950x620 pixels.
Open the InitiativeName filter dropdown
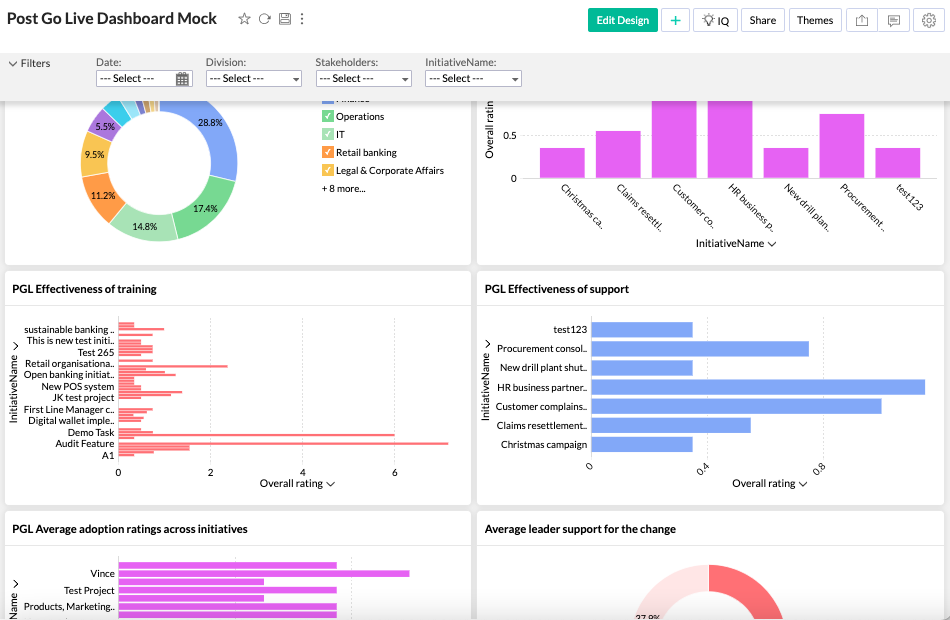point(473,79)
